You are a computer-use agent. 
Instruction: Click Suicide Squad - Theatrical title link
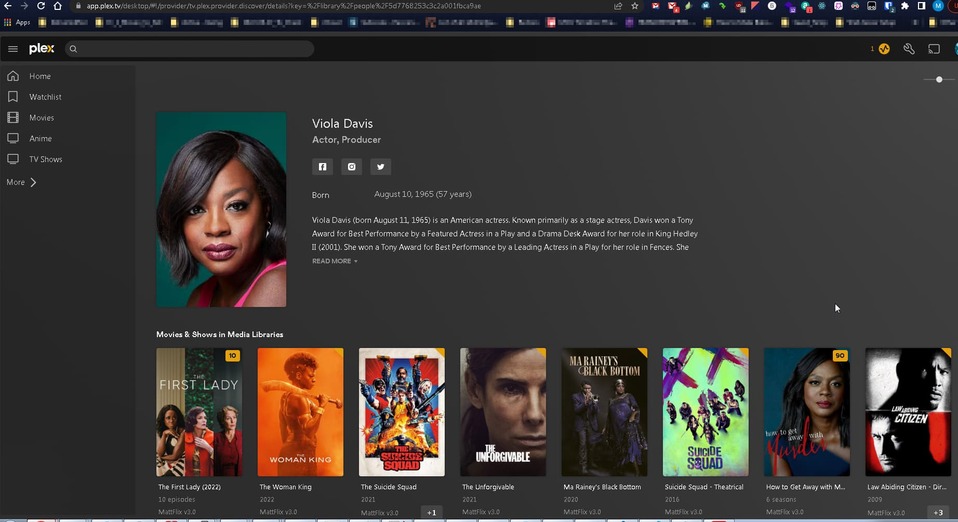click(x=704, y=487)
